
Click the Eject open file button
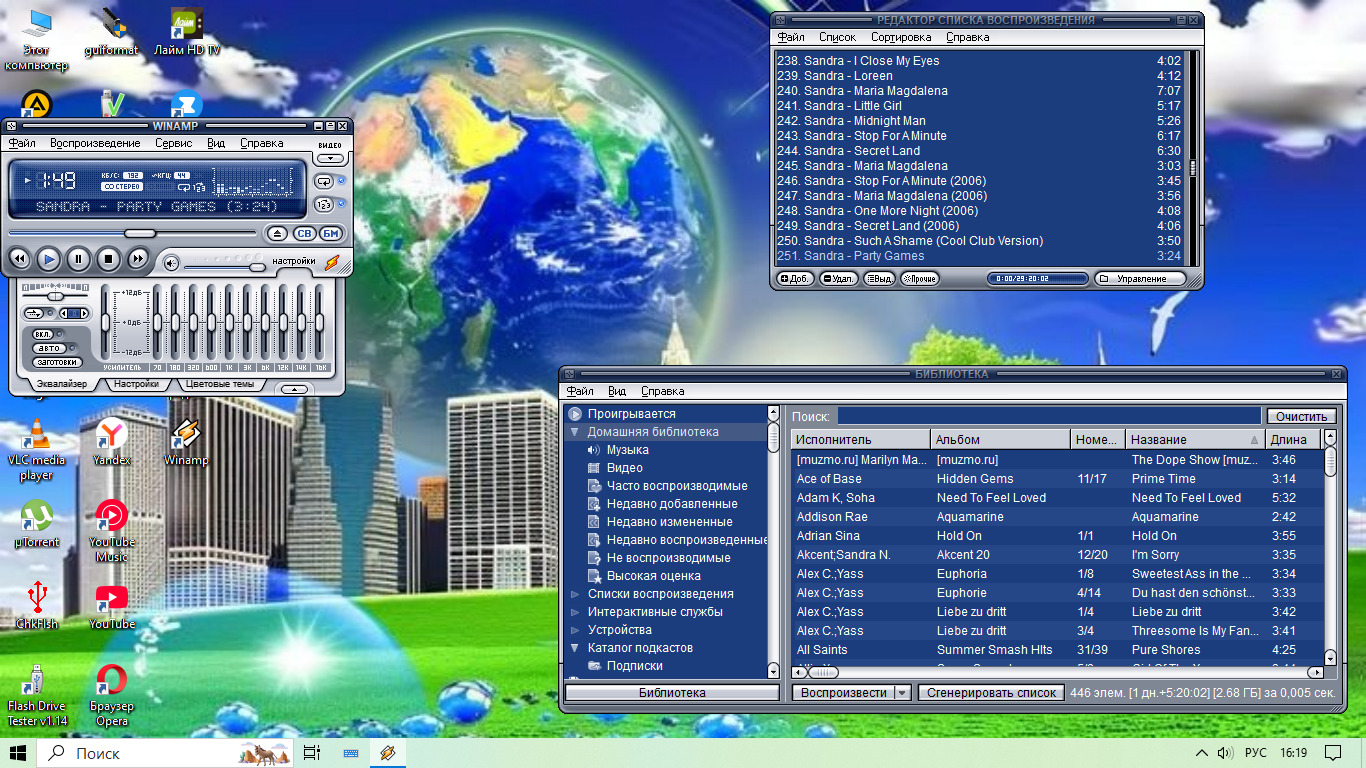point(278,234)
